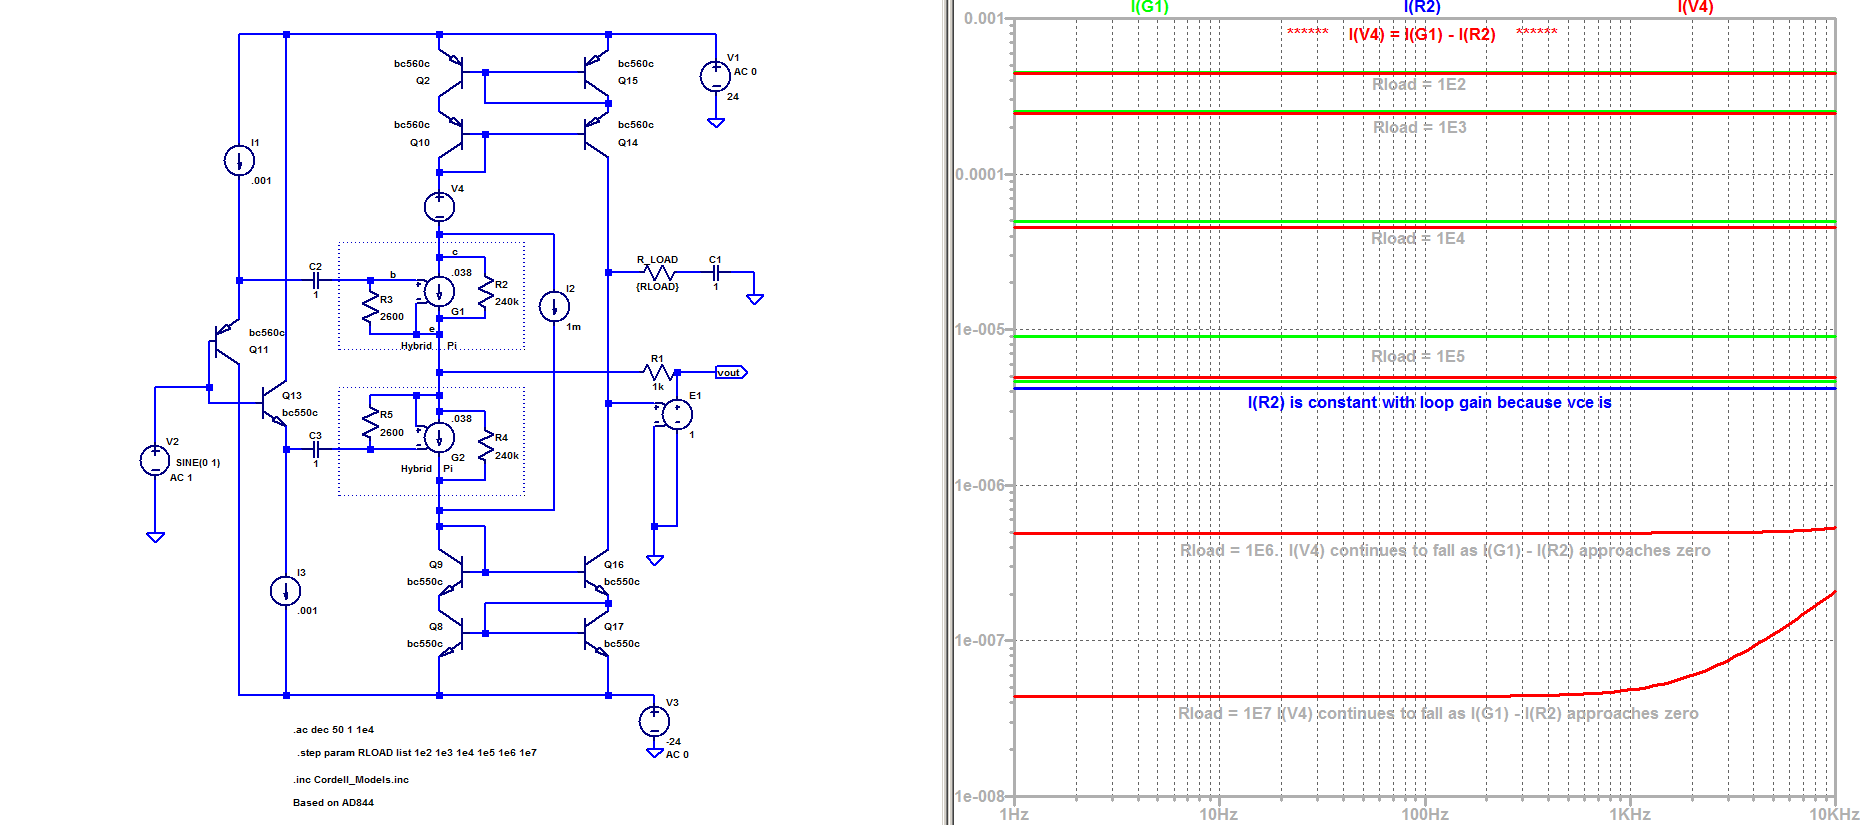
Task: Click the 'Rload = 1E5' plot annotation
Action: (1418, 357)
